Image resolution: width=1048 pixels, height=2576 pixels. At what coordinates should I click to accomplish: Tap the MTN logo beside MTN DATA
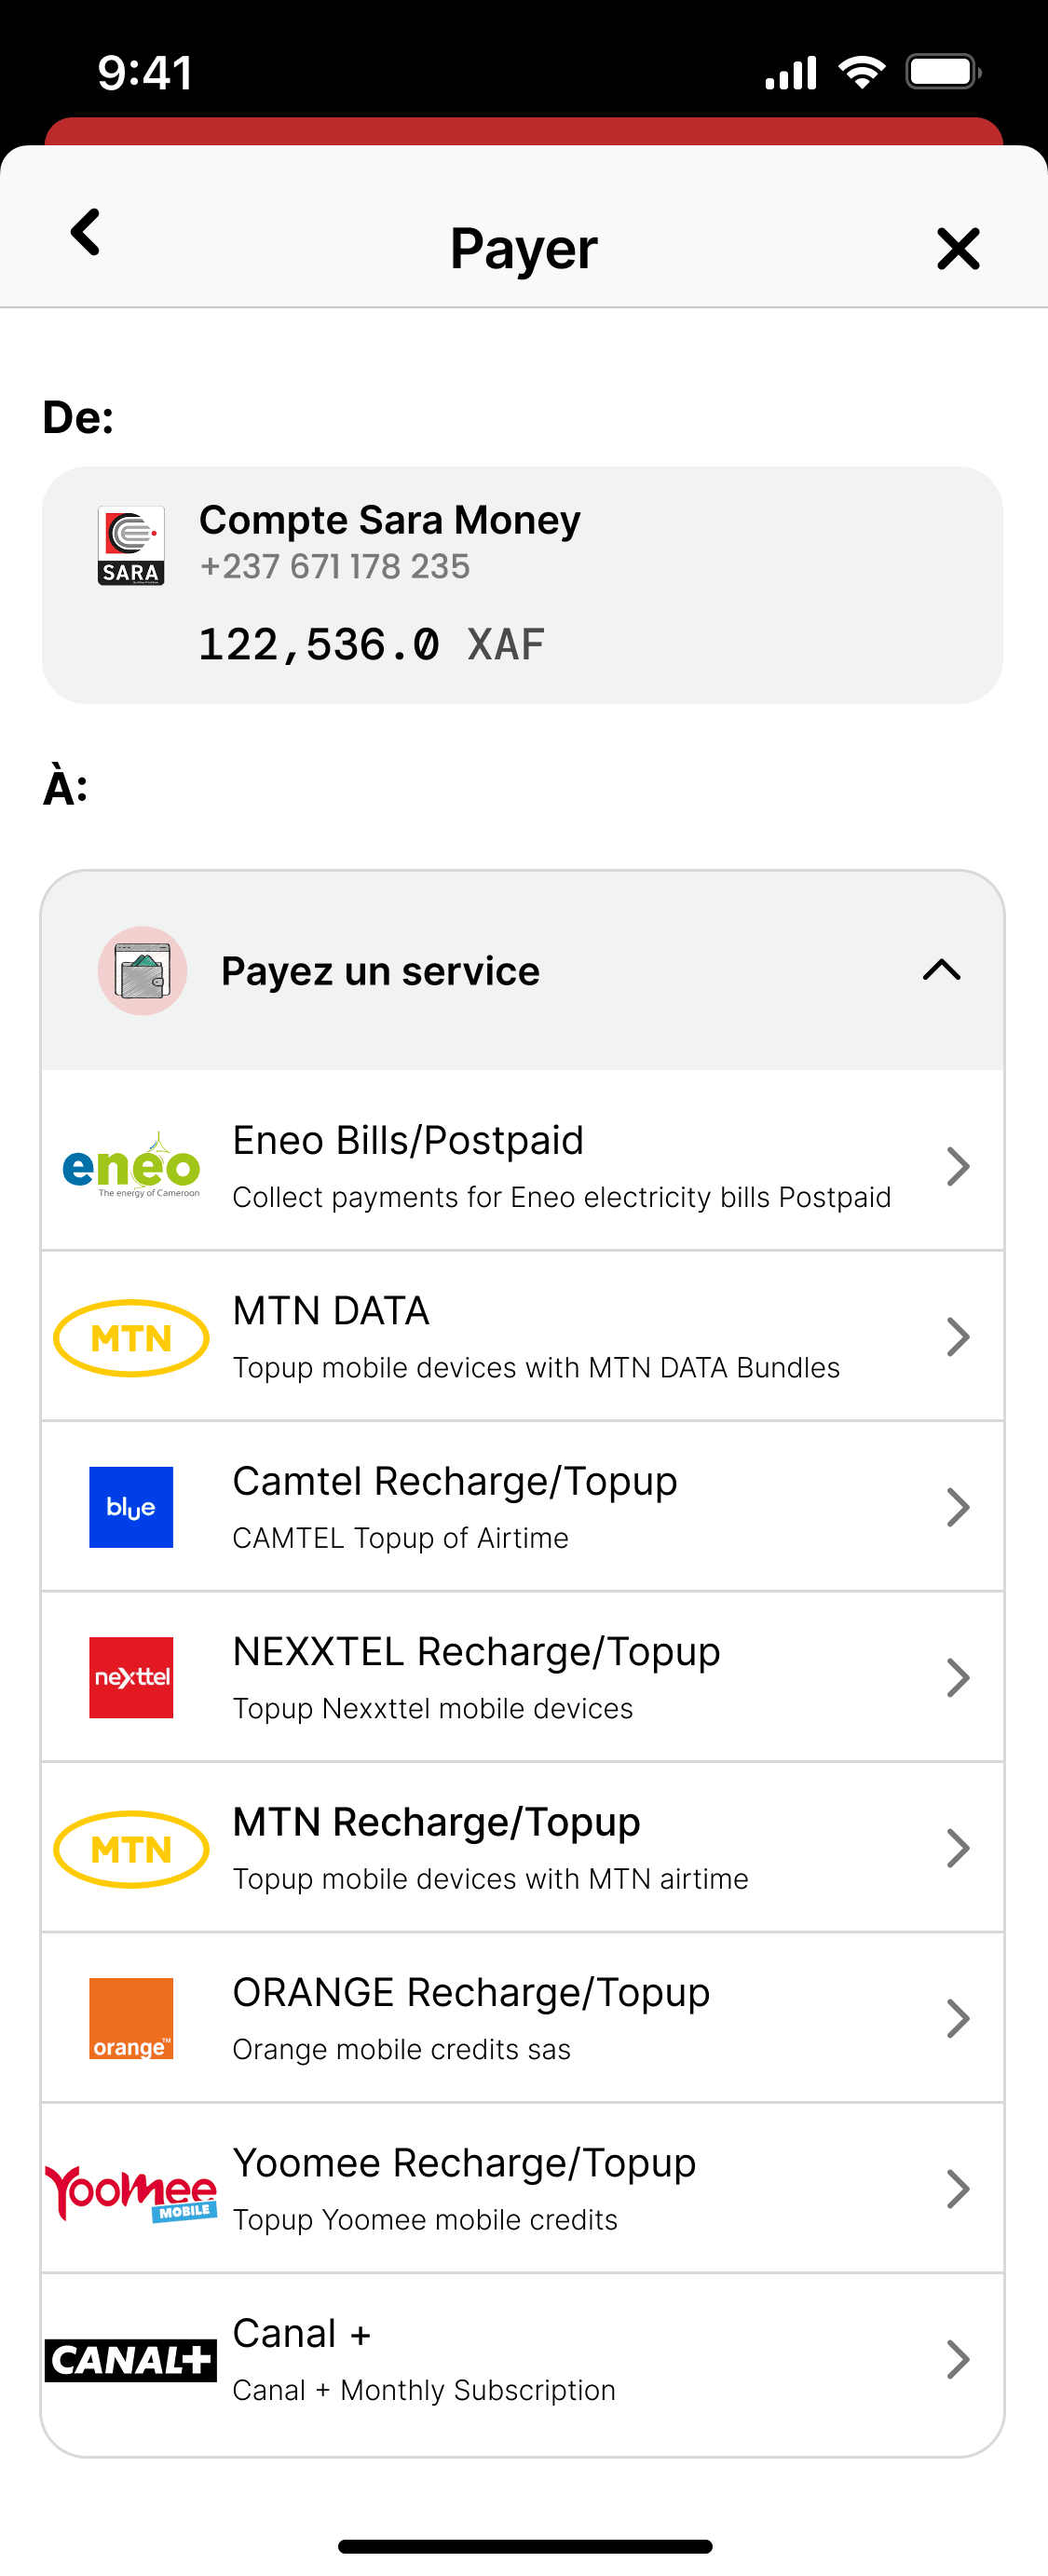point(131,1337)
